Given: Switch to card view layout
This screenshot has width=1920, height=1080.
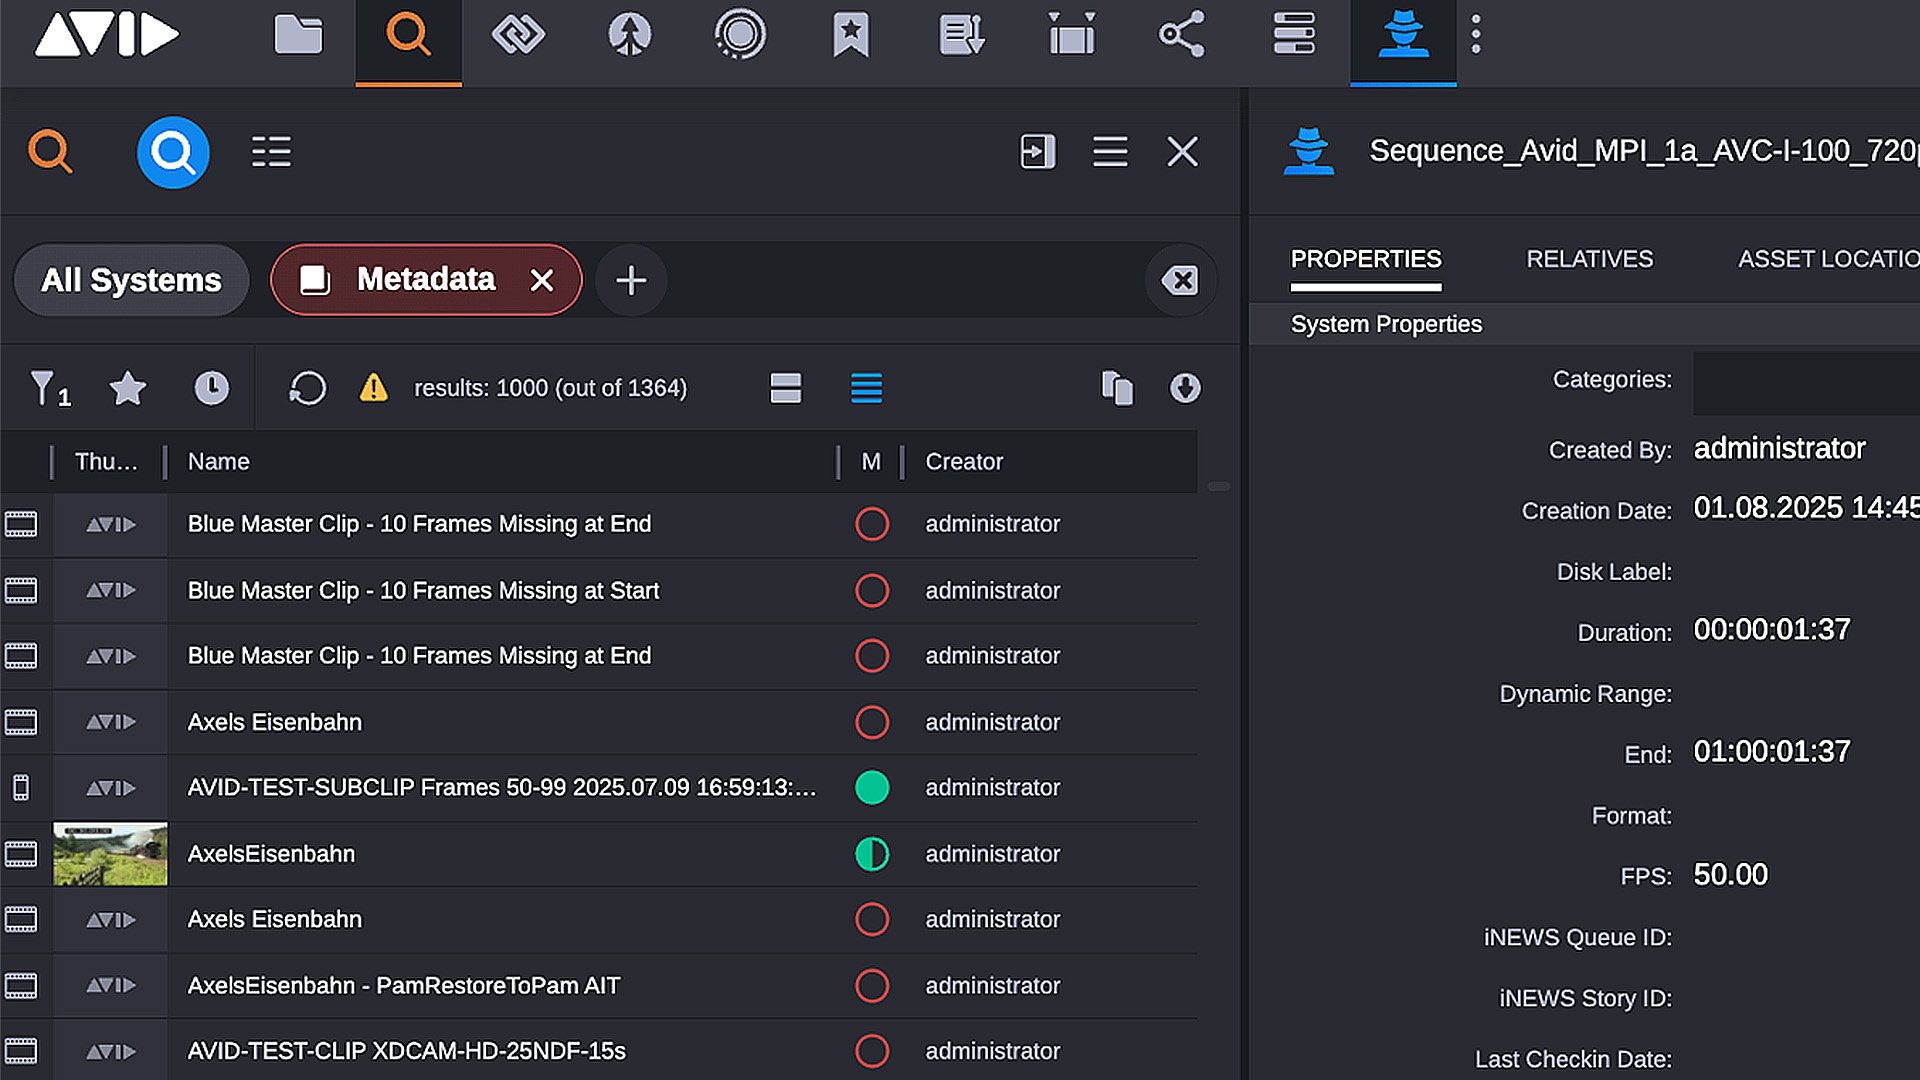Looking at the screenshot, I should [786, 388].
